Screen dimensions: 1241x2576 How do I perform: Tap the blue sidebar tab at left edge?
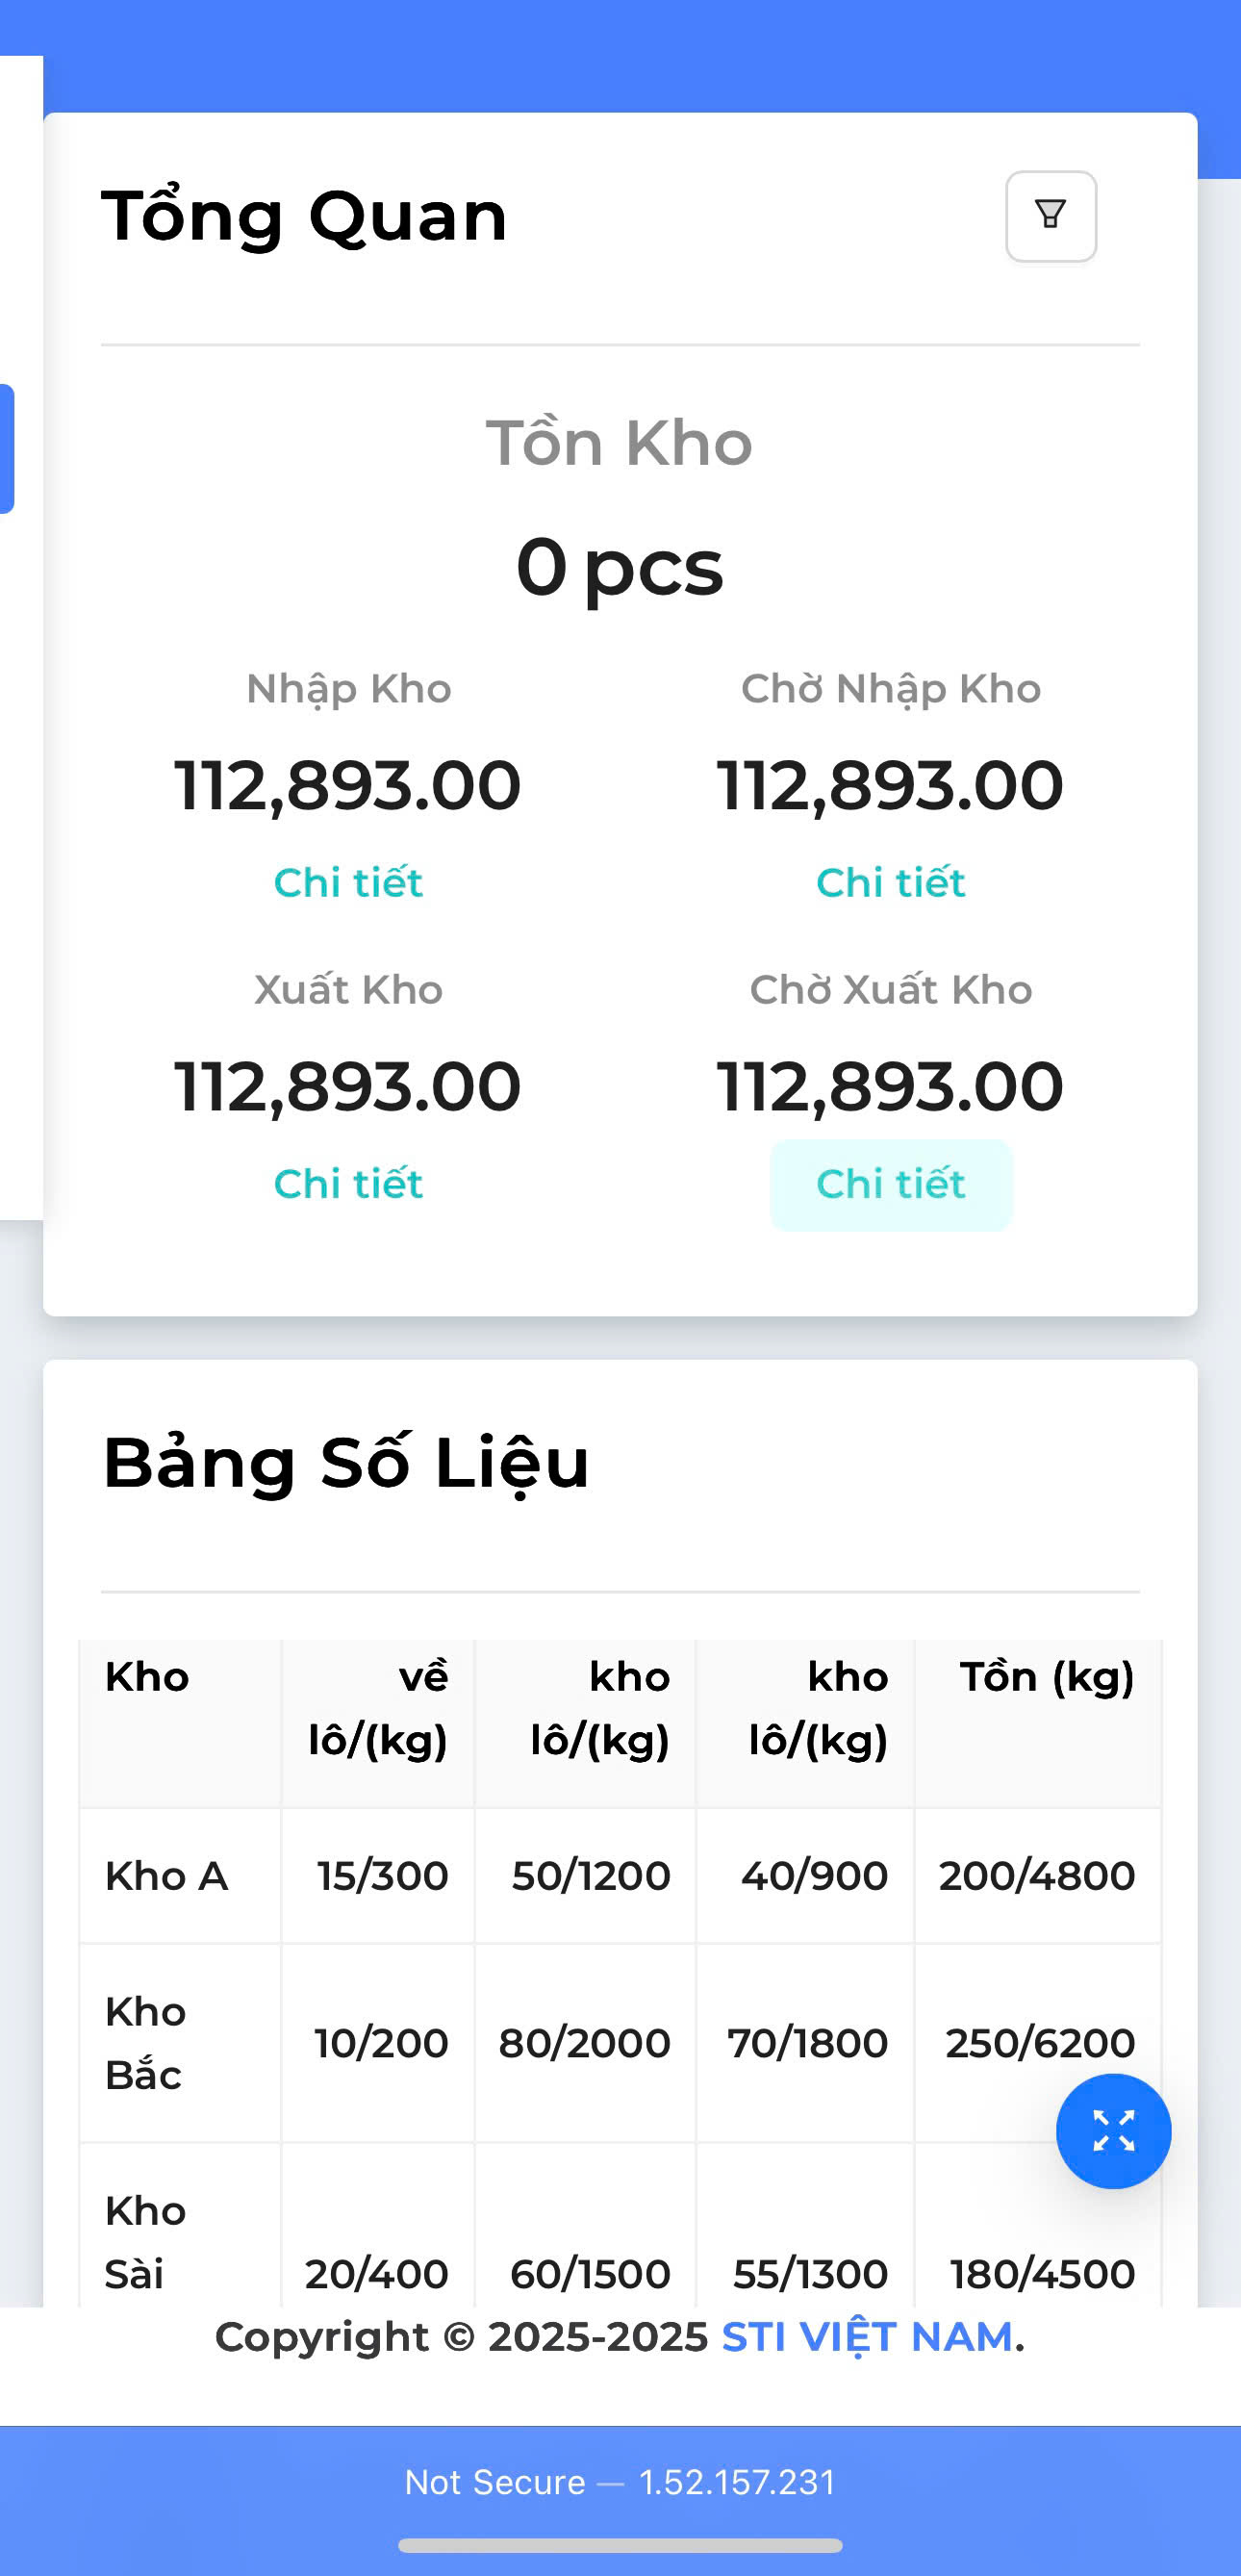point(6,448)
